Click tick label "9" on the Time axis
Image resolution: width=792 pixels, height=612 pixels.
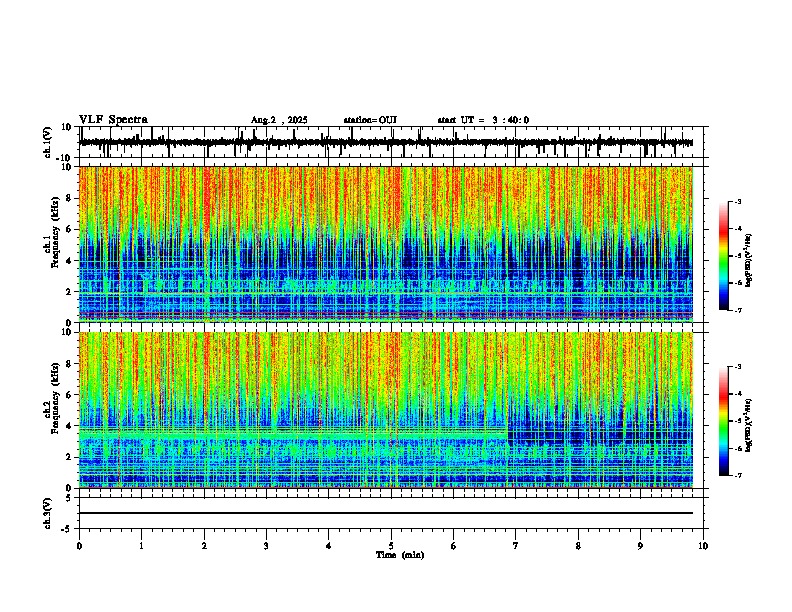point(640,546)
